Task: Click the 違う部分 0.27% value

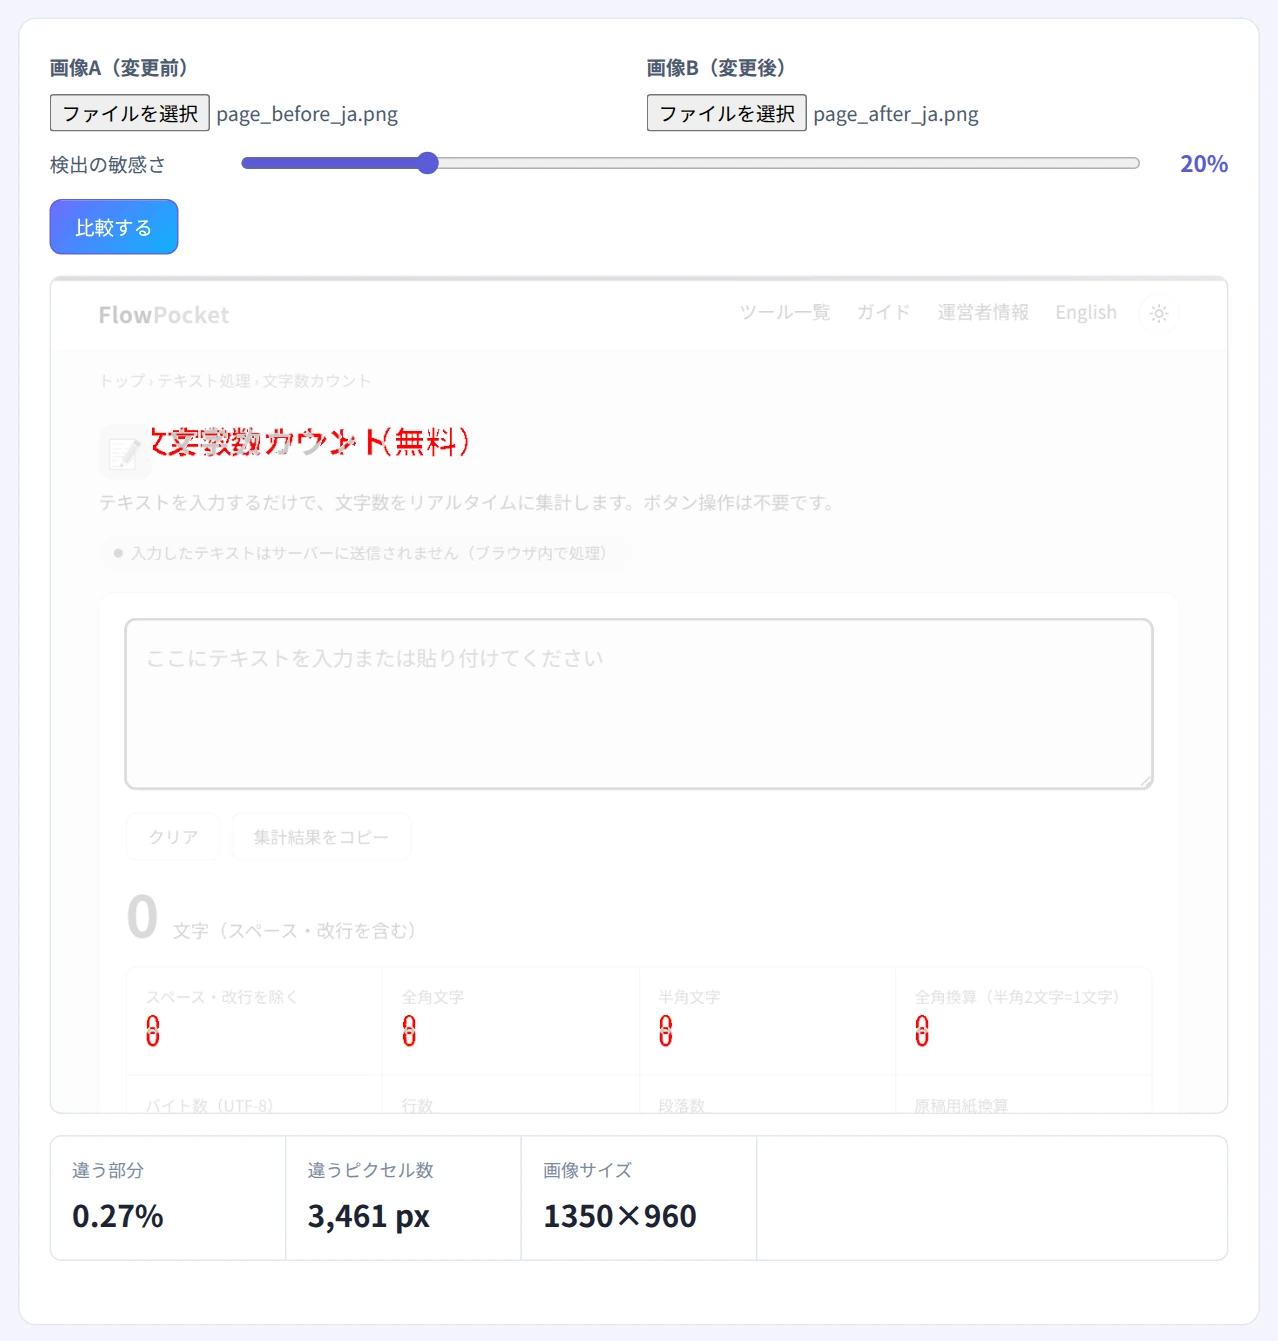Action: 118,1216
